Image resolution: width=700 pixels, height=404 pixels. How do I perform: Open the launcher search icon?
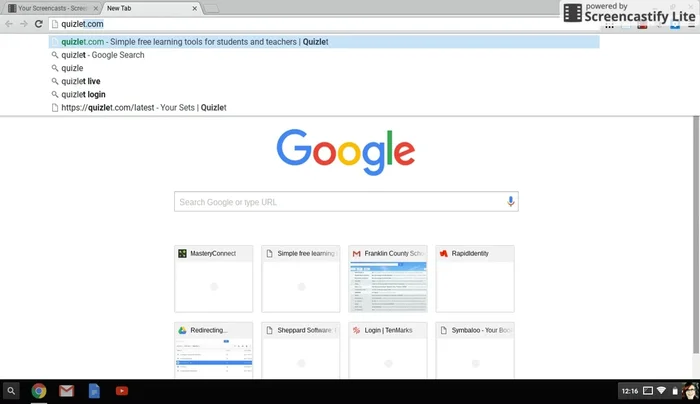(11, 391)
